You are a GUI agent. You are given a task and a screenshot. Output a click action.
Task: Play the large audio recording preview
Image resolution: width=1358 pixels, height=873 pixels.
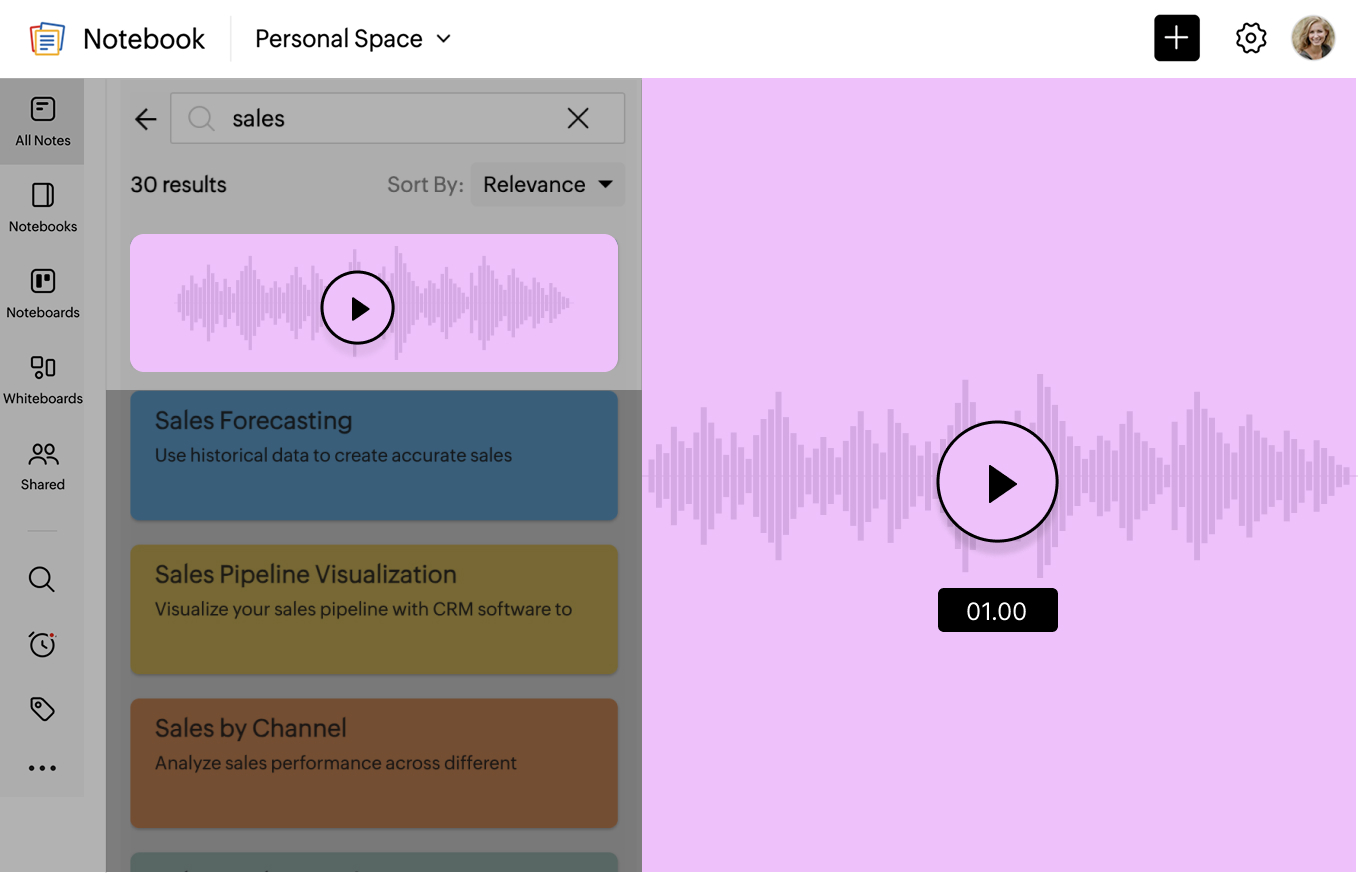pos(997,483)
